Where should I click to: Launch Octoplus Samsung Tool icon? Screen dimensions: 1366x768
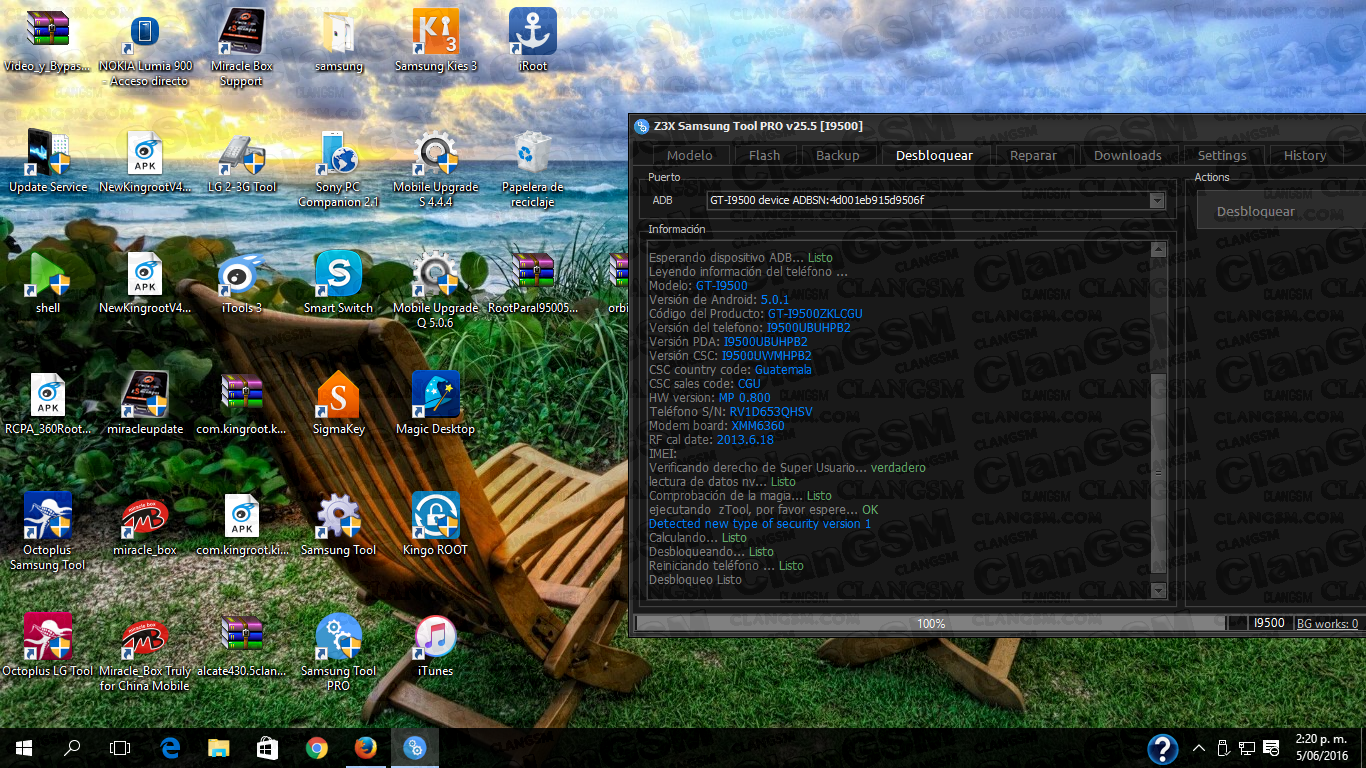tap(48, 516)
